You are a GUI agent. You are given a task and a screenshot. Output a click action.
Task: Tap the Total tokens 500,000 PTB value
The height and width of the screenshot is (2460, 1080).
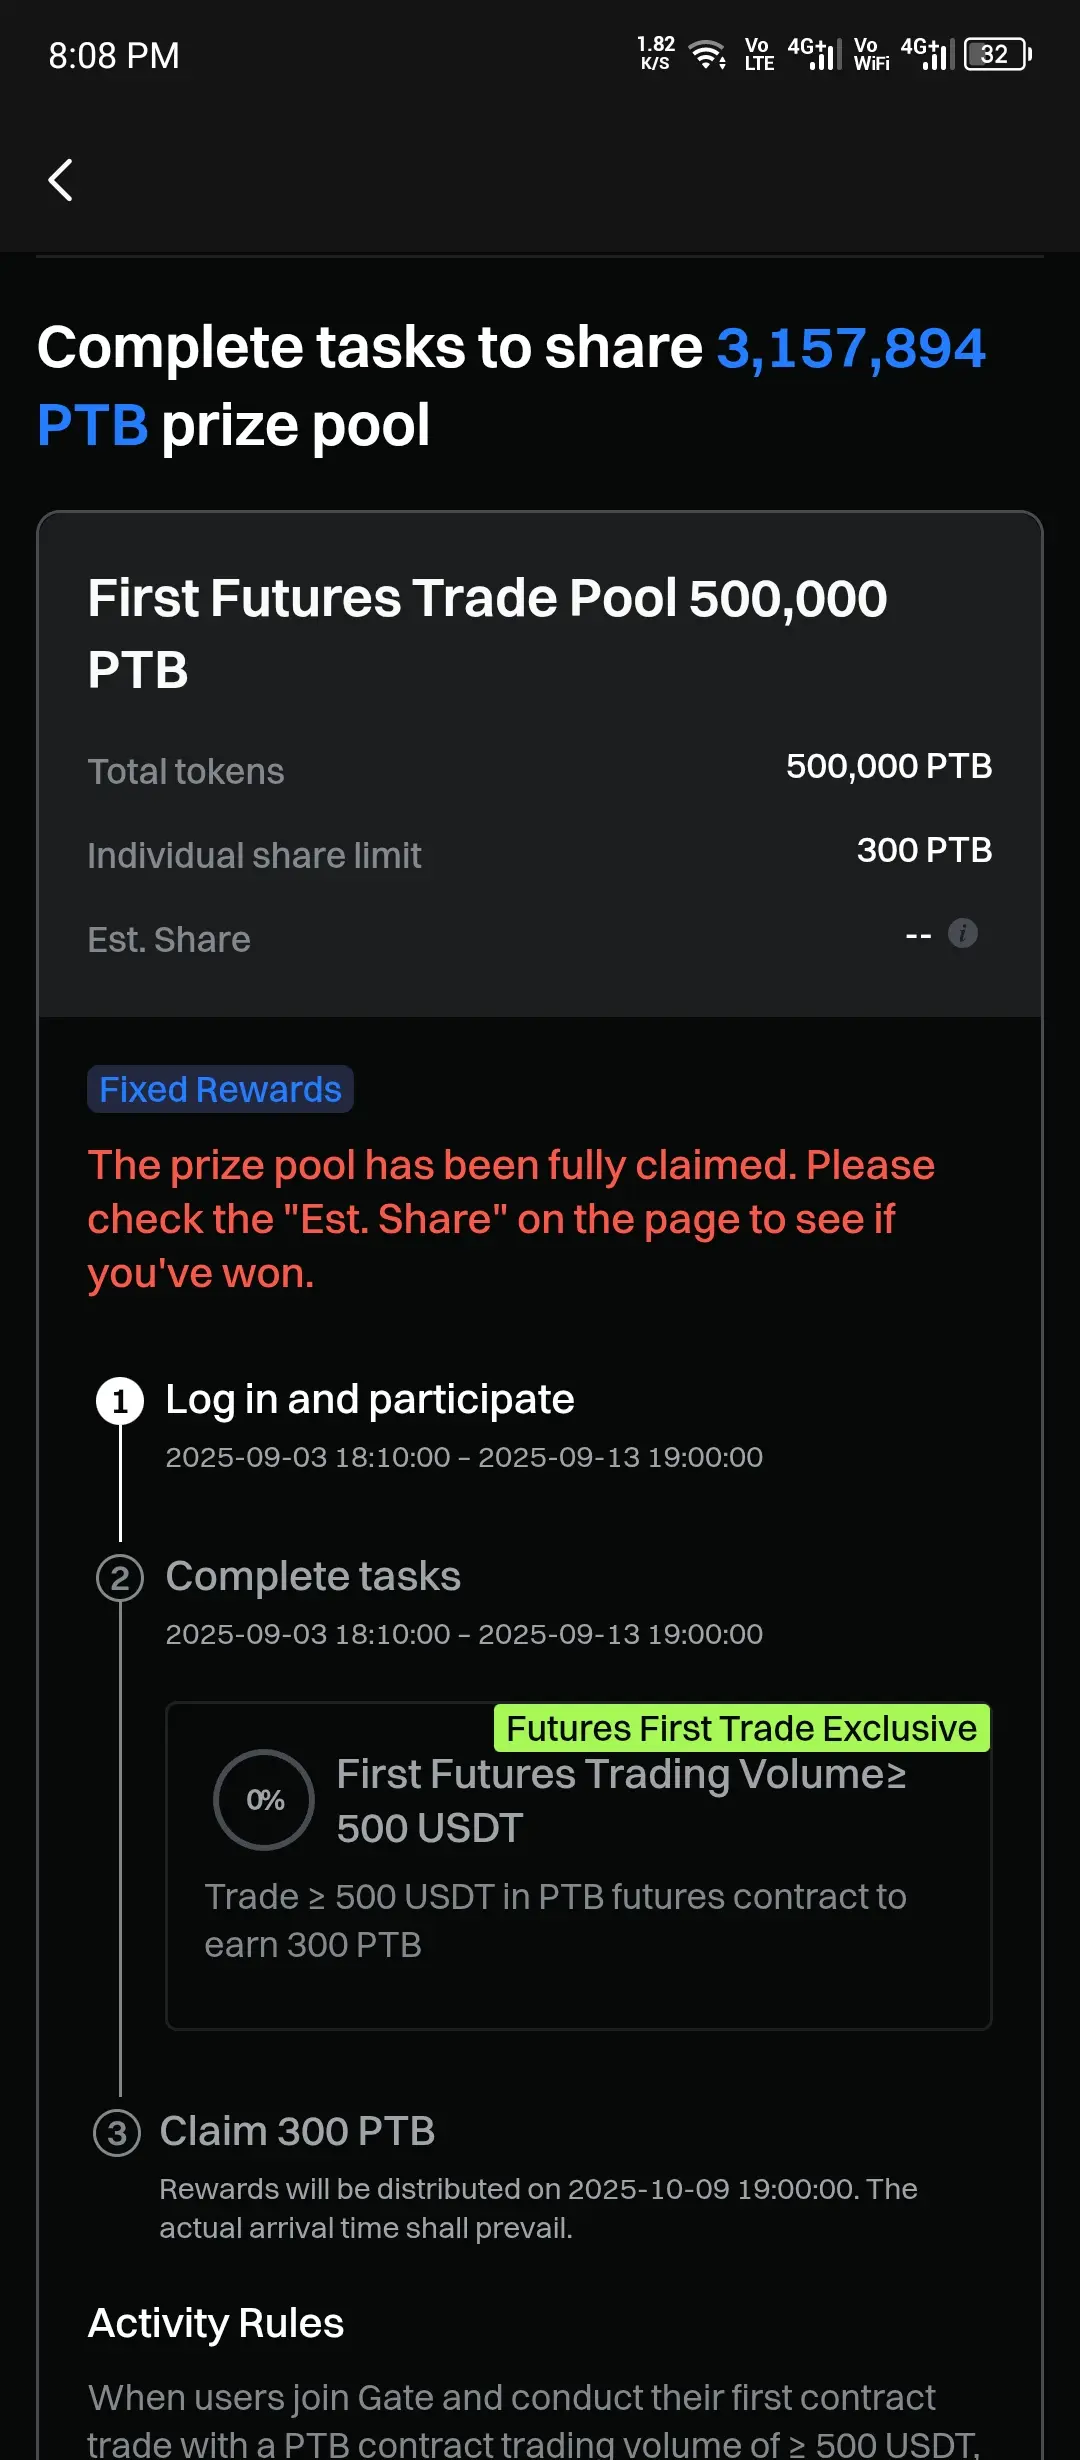(x=889, y=766)
